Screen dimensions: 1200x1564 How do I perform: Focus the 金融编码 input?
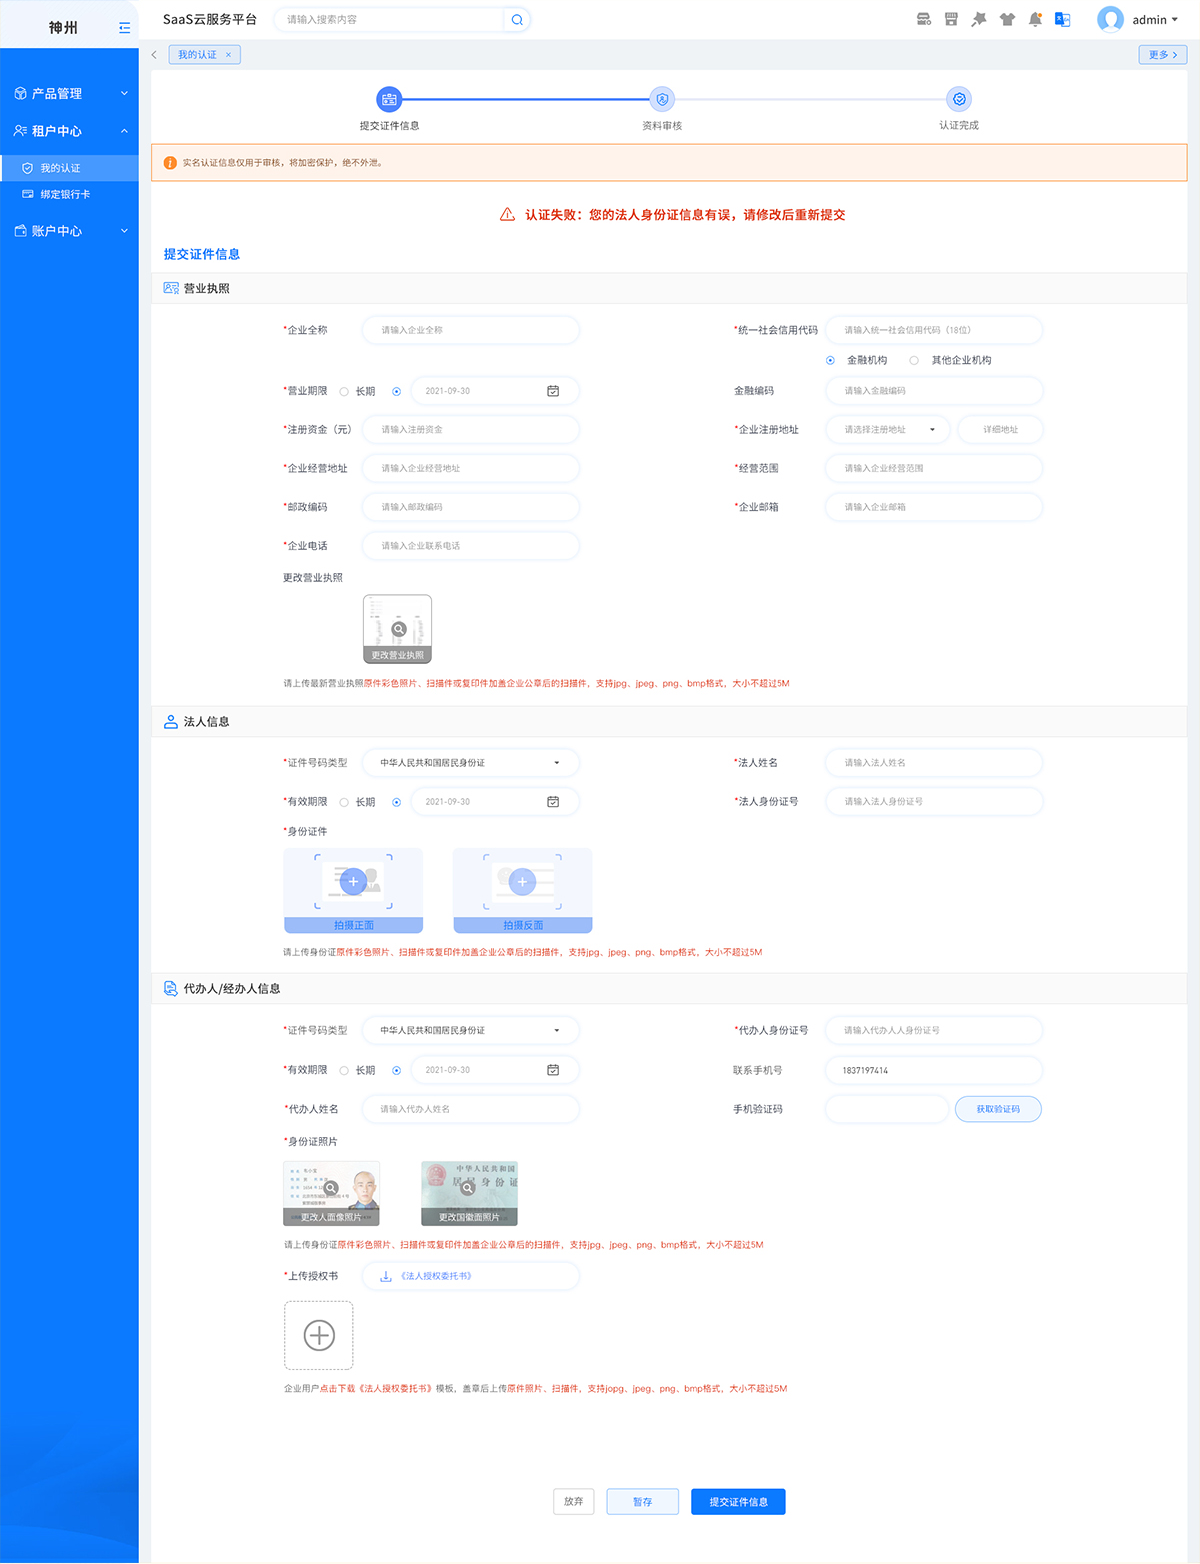pyautogui.click(x=934, y=391)
